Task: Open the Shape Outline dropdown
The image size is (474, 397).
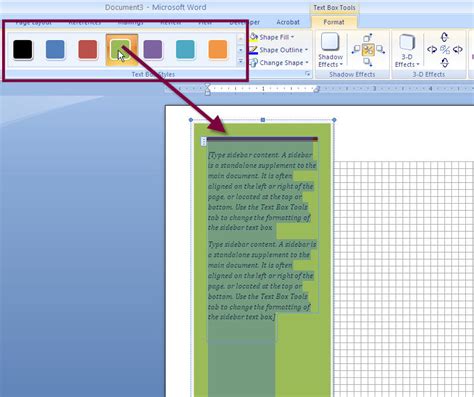Action: pos(279,50)
